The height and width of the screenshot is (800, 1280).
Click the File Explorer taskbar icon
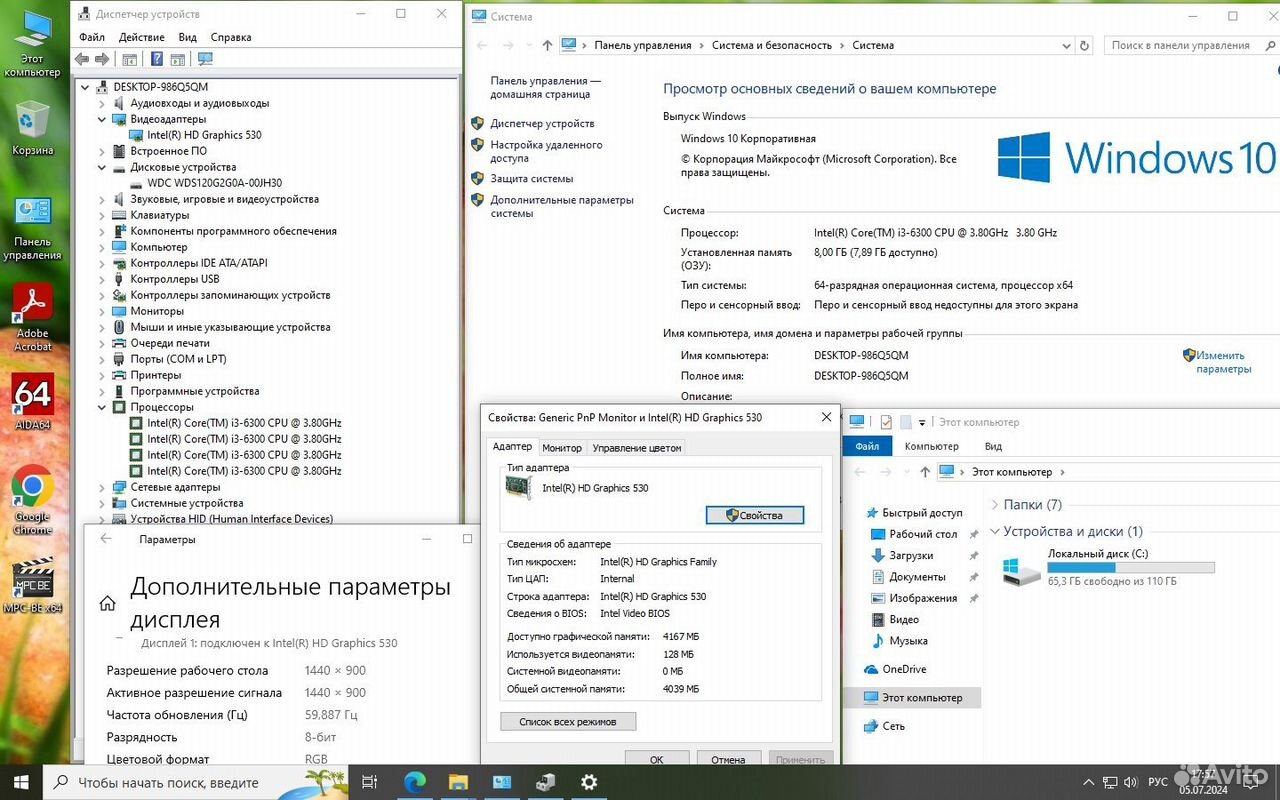(x=458, y=782)
